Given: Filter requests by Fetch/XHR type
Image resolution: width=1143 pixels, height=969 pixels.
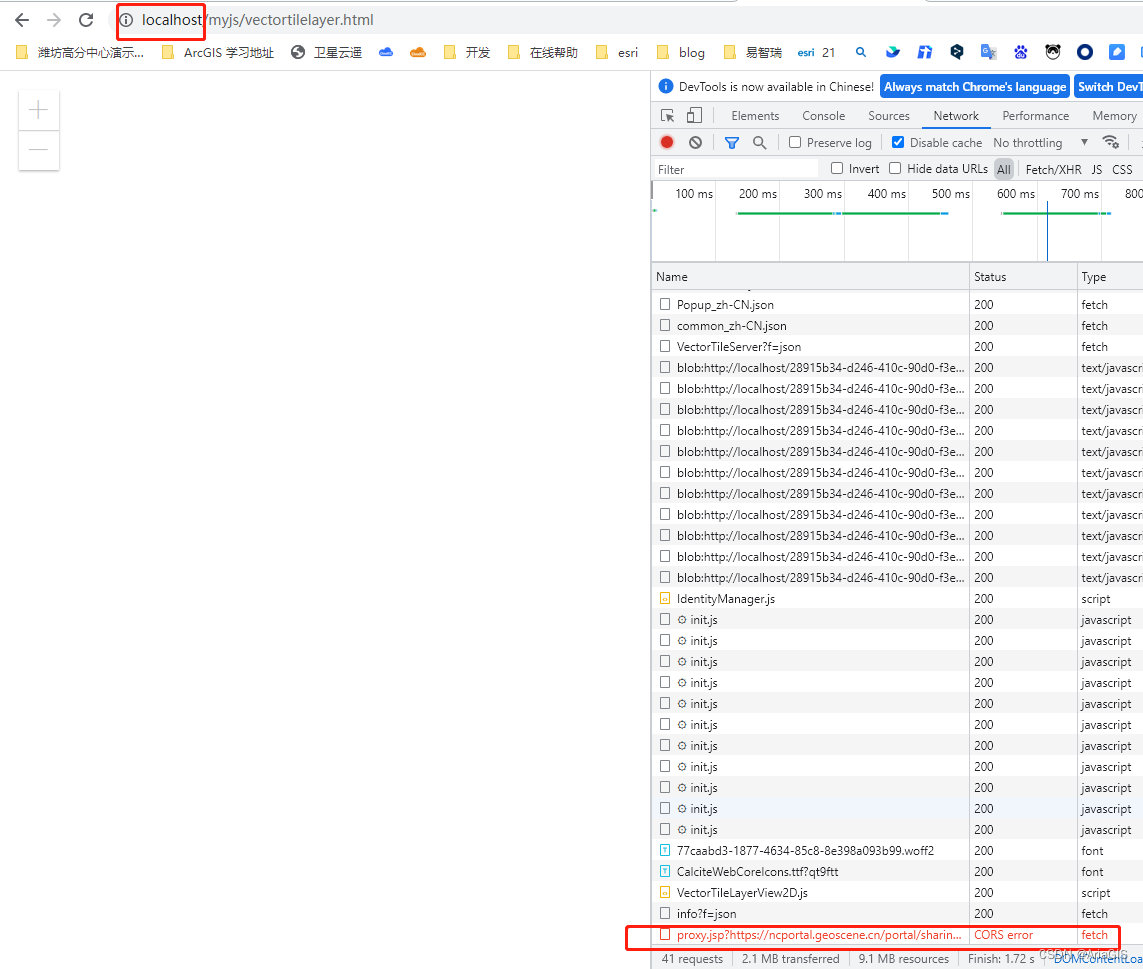Looking at the screenshot, I should [1053, 169].
